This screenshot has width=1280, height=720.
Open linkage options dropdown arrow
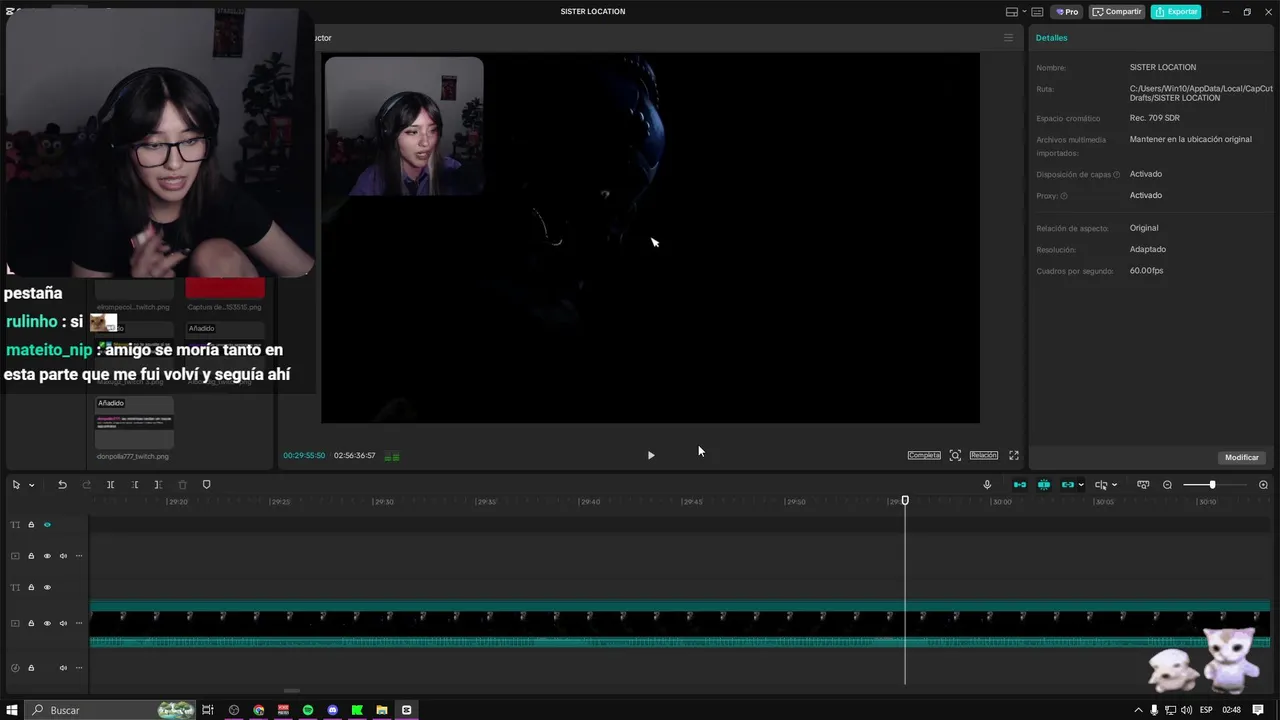[x=1081, y=485]
